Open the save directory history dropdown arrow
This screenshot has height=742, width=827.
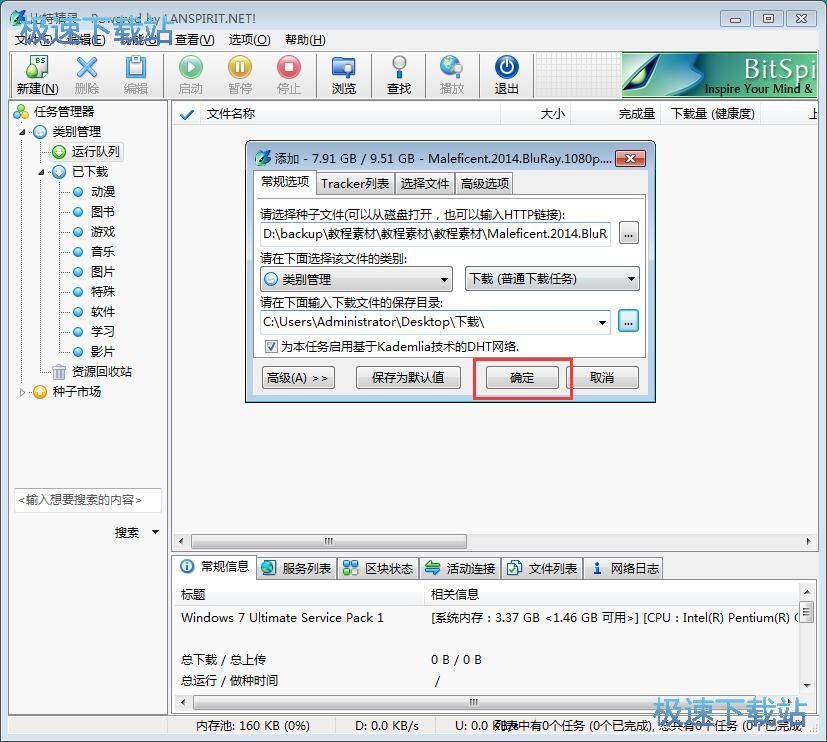[x=602, y=322]
